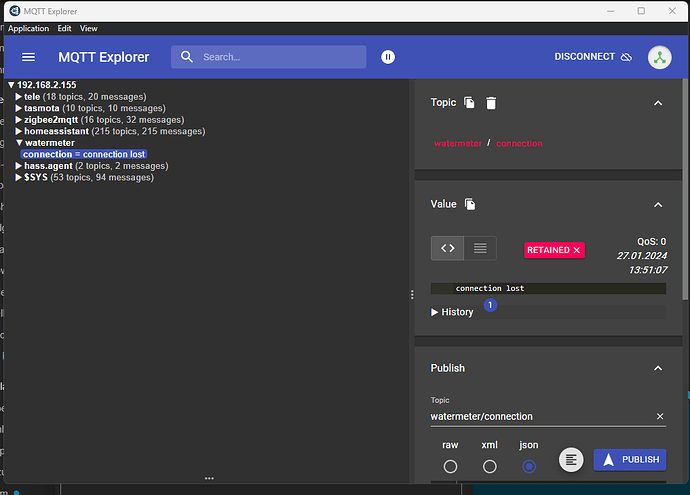This screenshot has height=495, width=690.
Task: Click the vertical panel splitter handle
Action: [412, 294]
